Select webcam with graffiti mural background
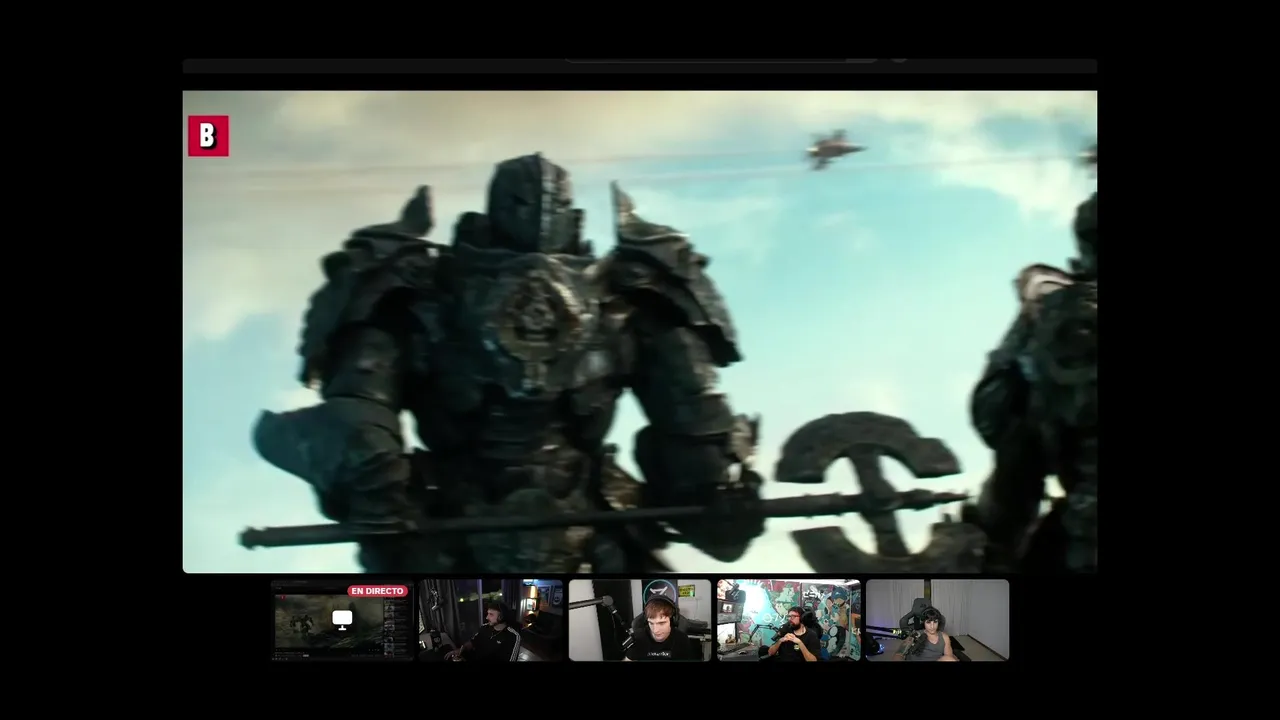Image resolution: width=1280 pixels, height=720 pixels. coord(789,620)
